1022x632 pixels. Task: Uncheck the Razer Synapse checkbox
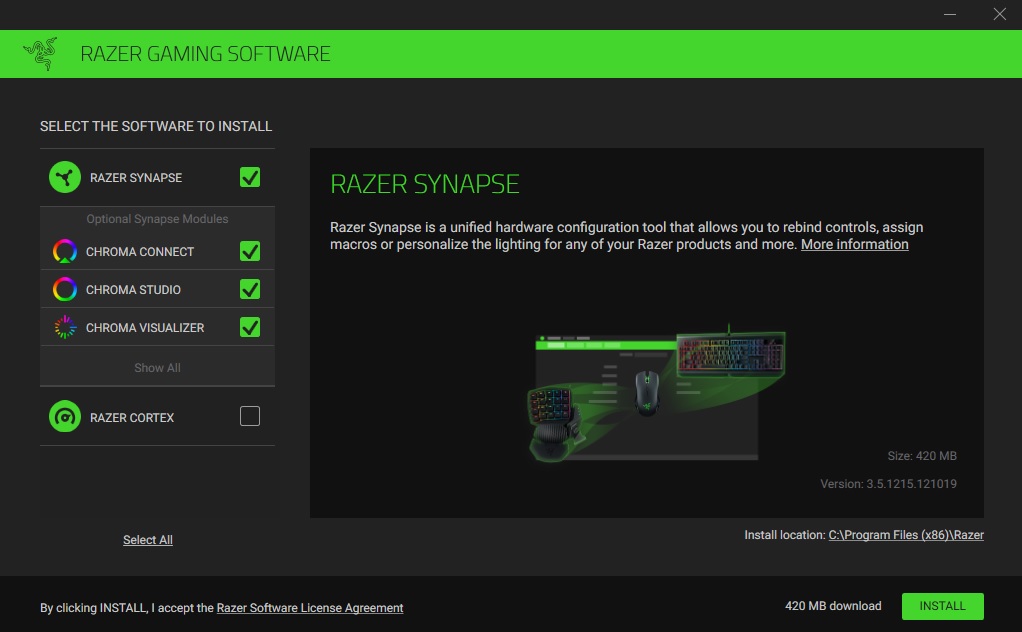coord(250,177)
